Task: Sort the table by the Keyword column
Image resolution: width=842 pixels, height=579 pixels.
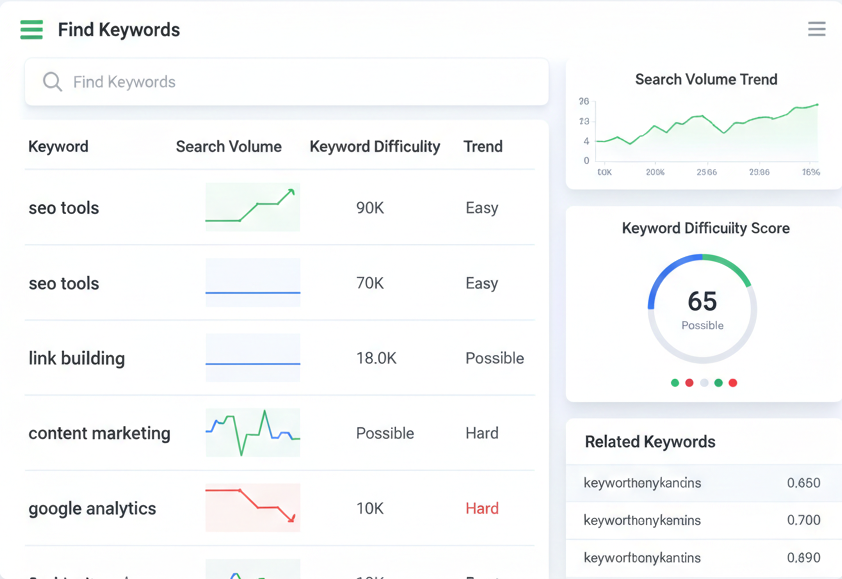Action: 58,146
